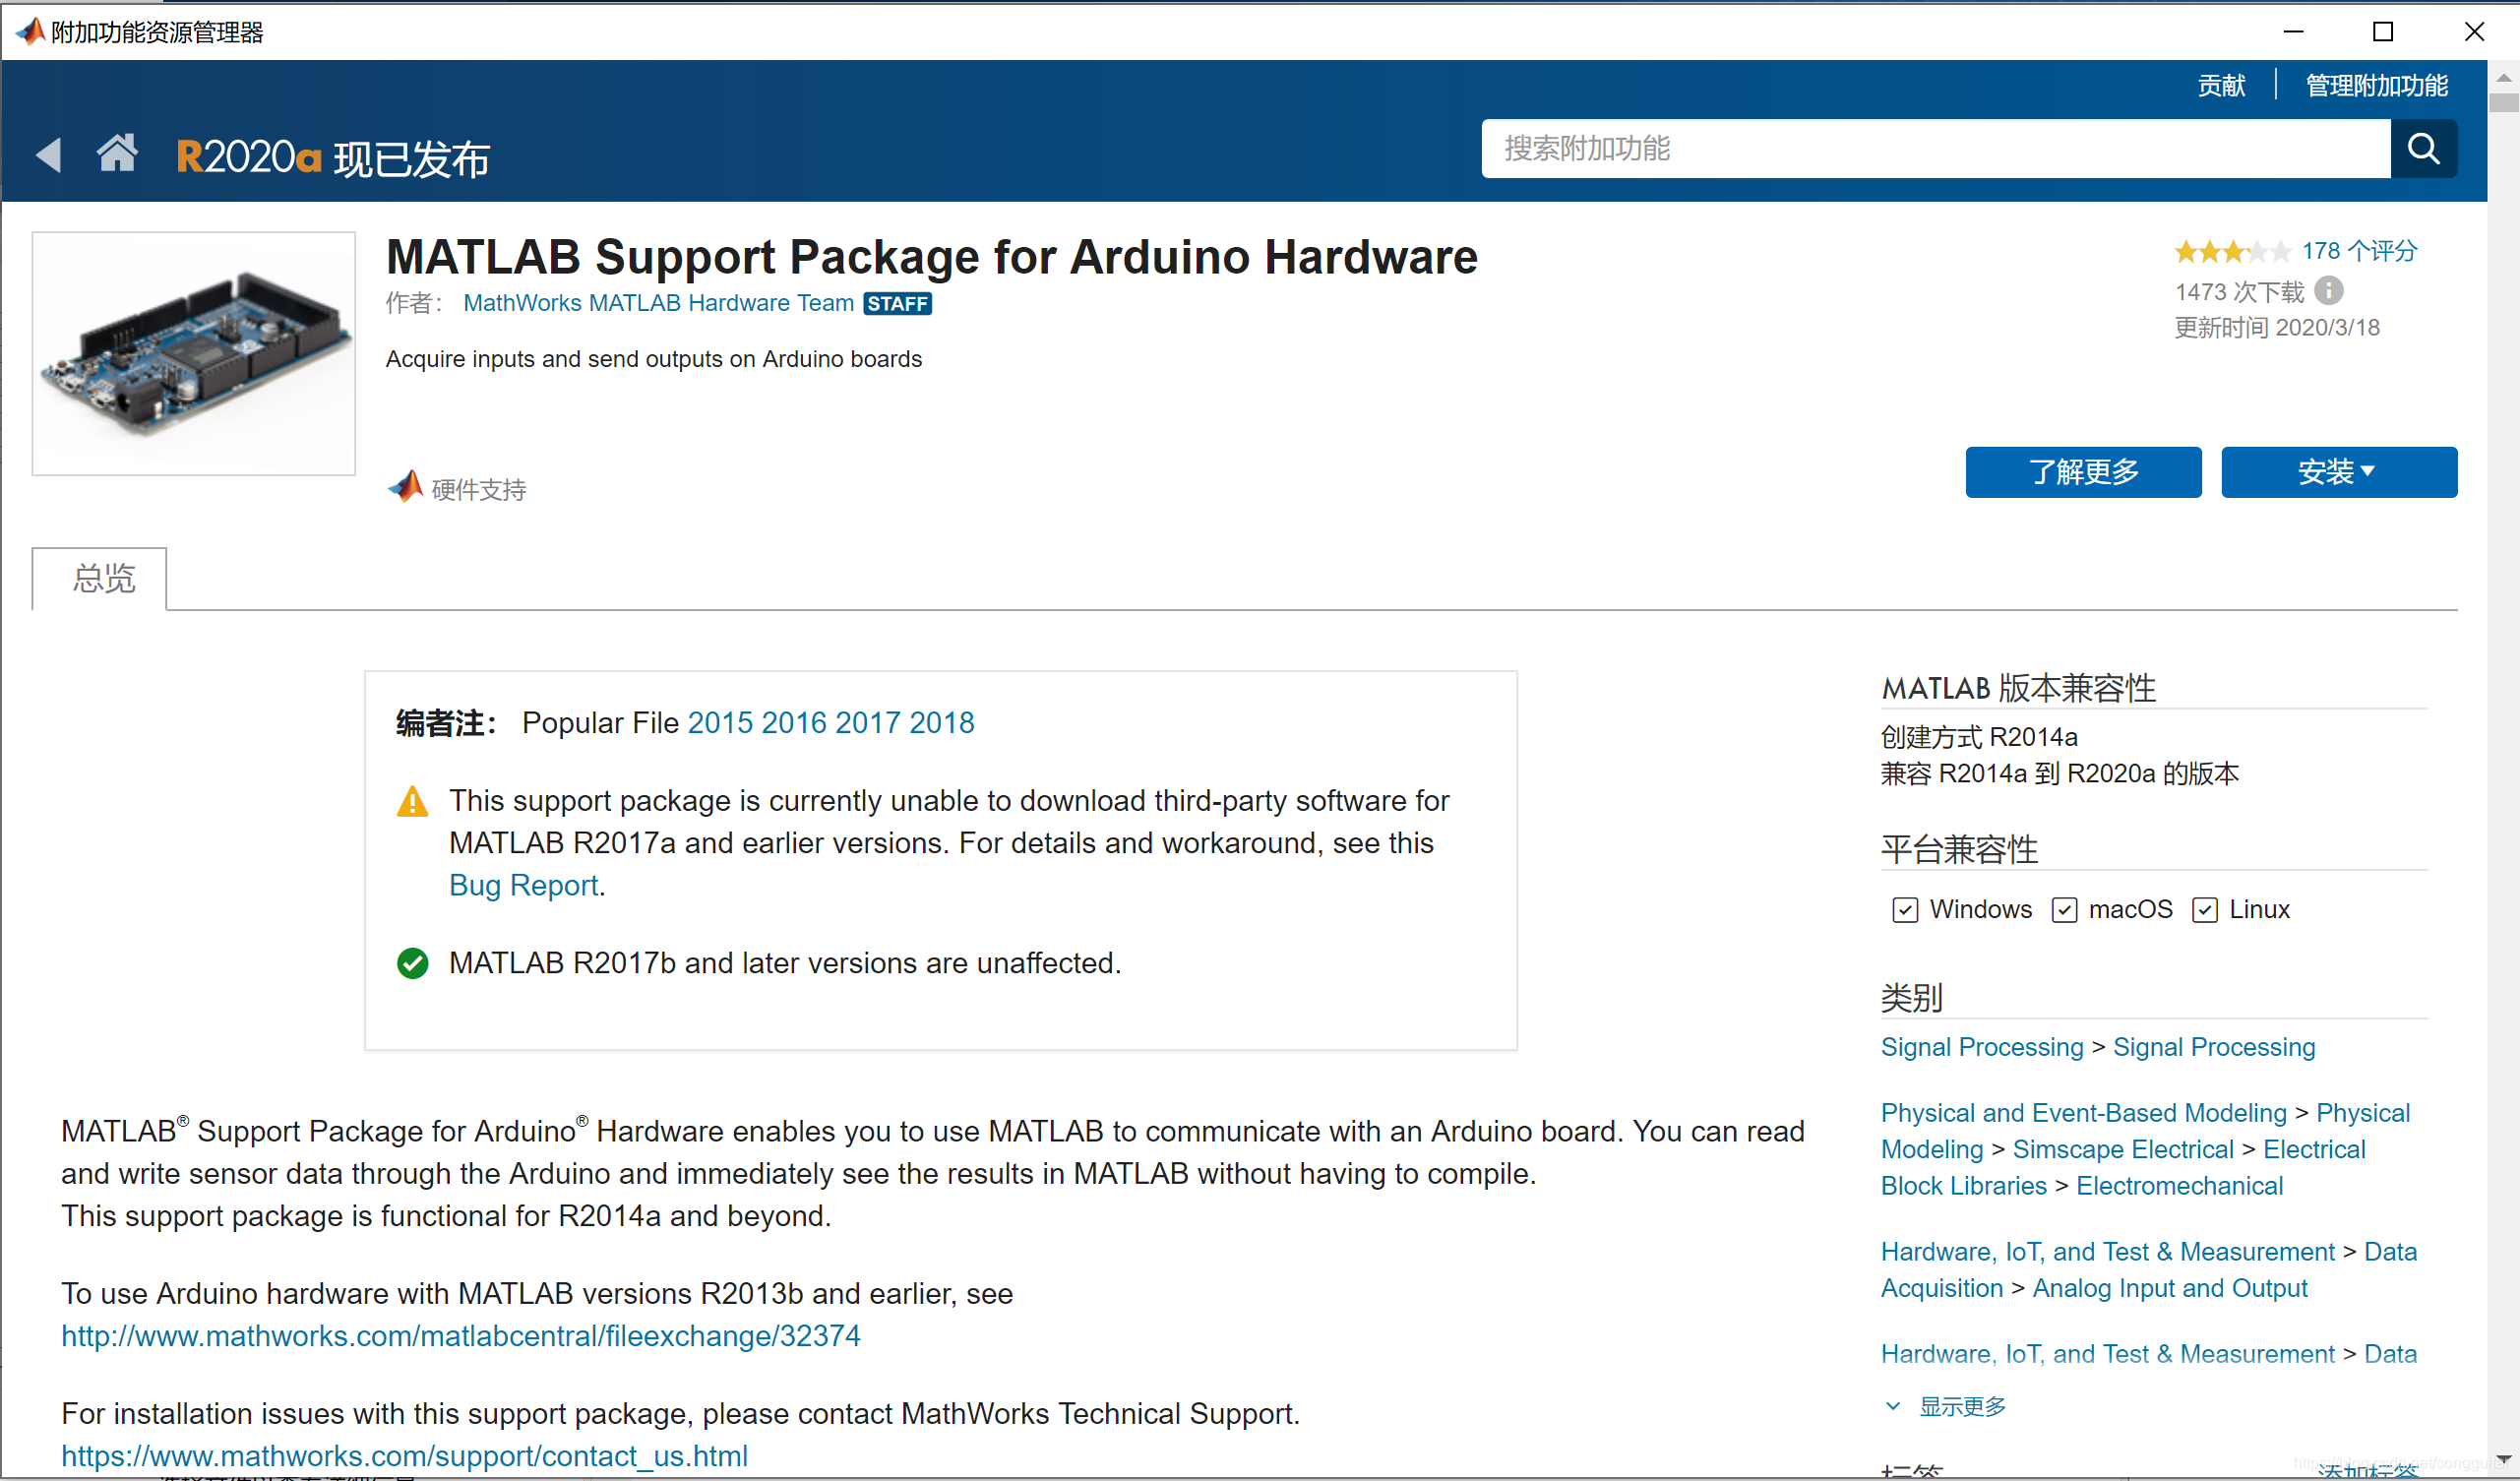The height and width of the screenshot is (1481, 2520).
Task: Click the search magnifier icon
Action: pyautogui.click(x=2422, y=149)
